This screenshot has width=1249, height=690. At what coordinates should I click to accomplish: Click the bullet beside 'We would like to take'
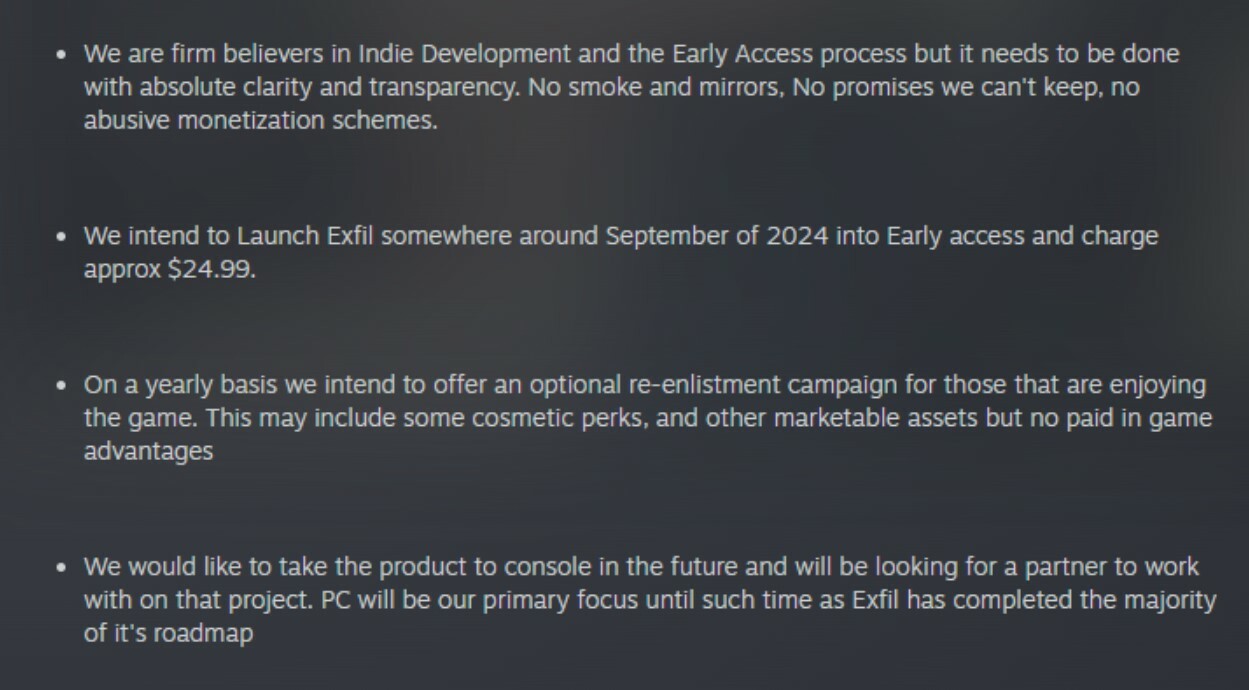click(63, 569)
